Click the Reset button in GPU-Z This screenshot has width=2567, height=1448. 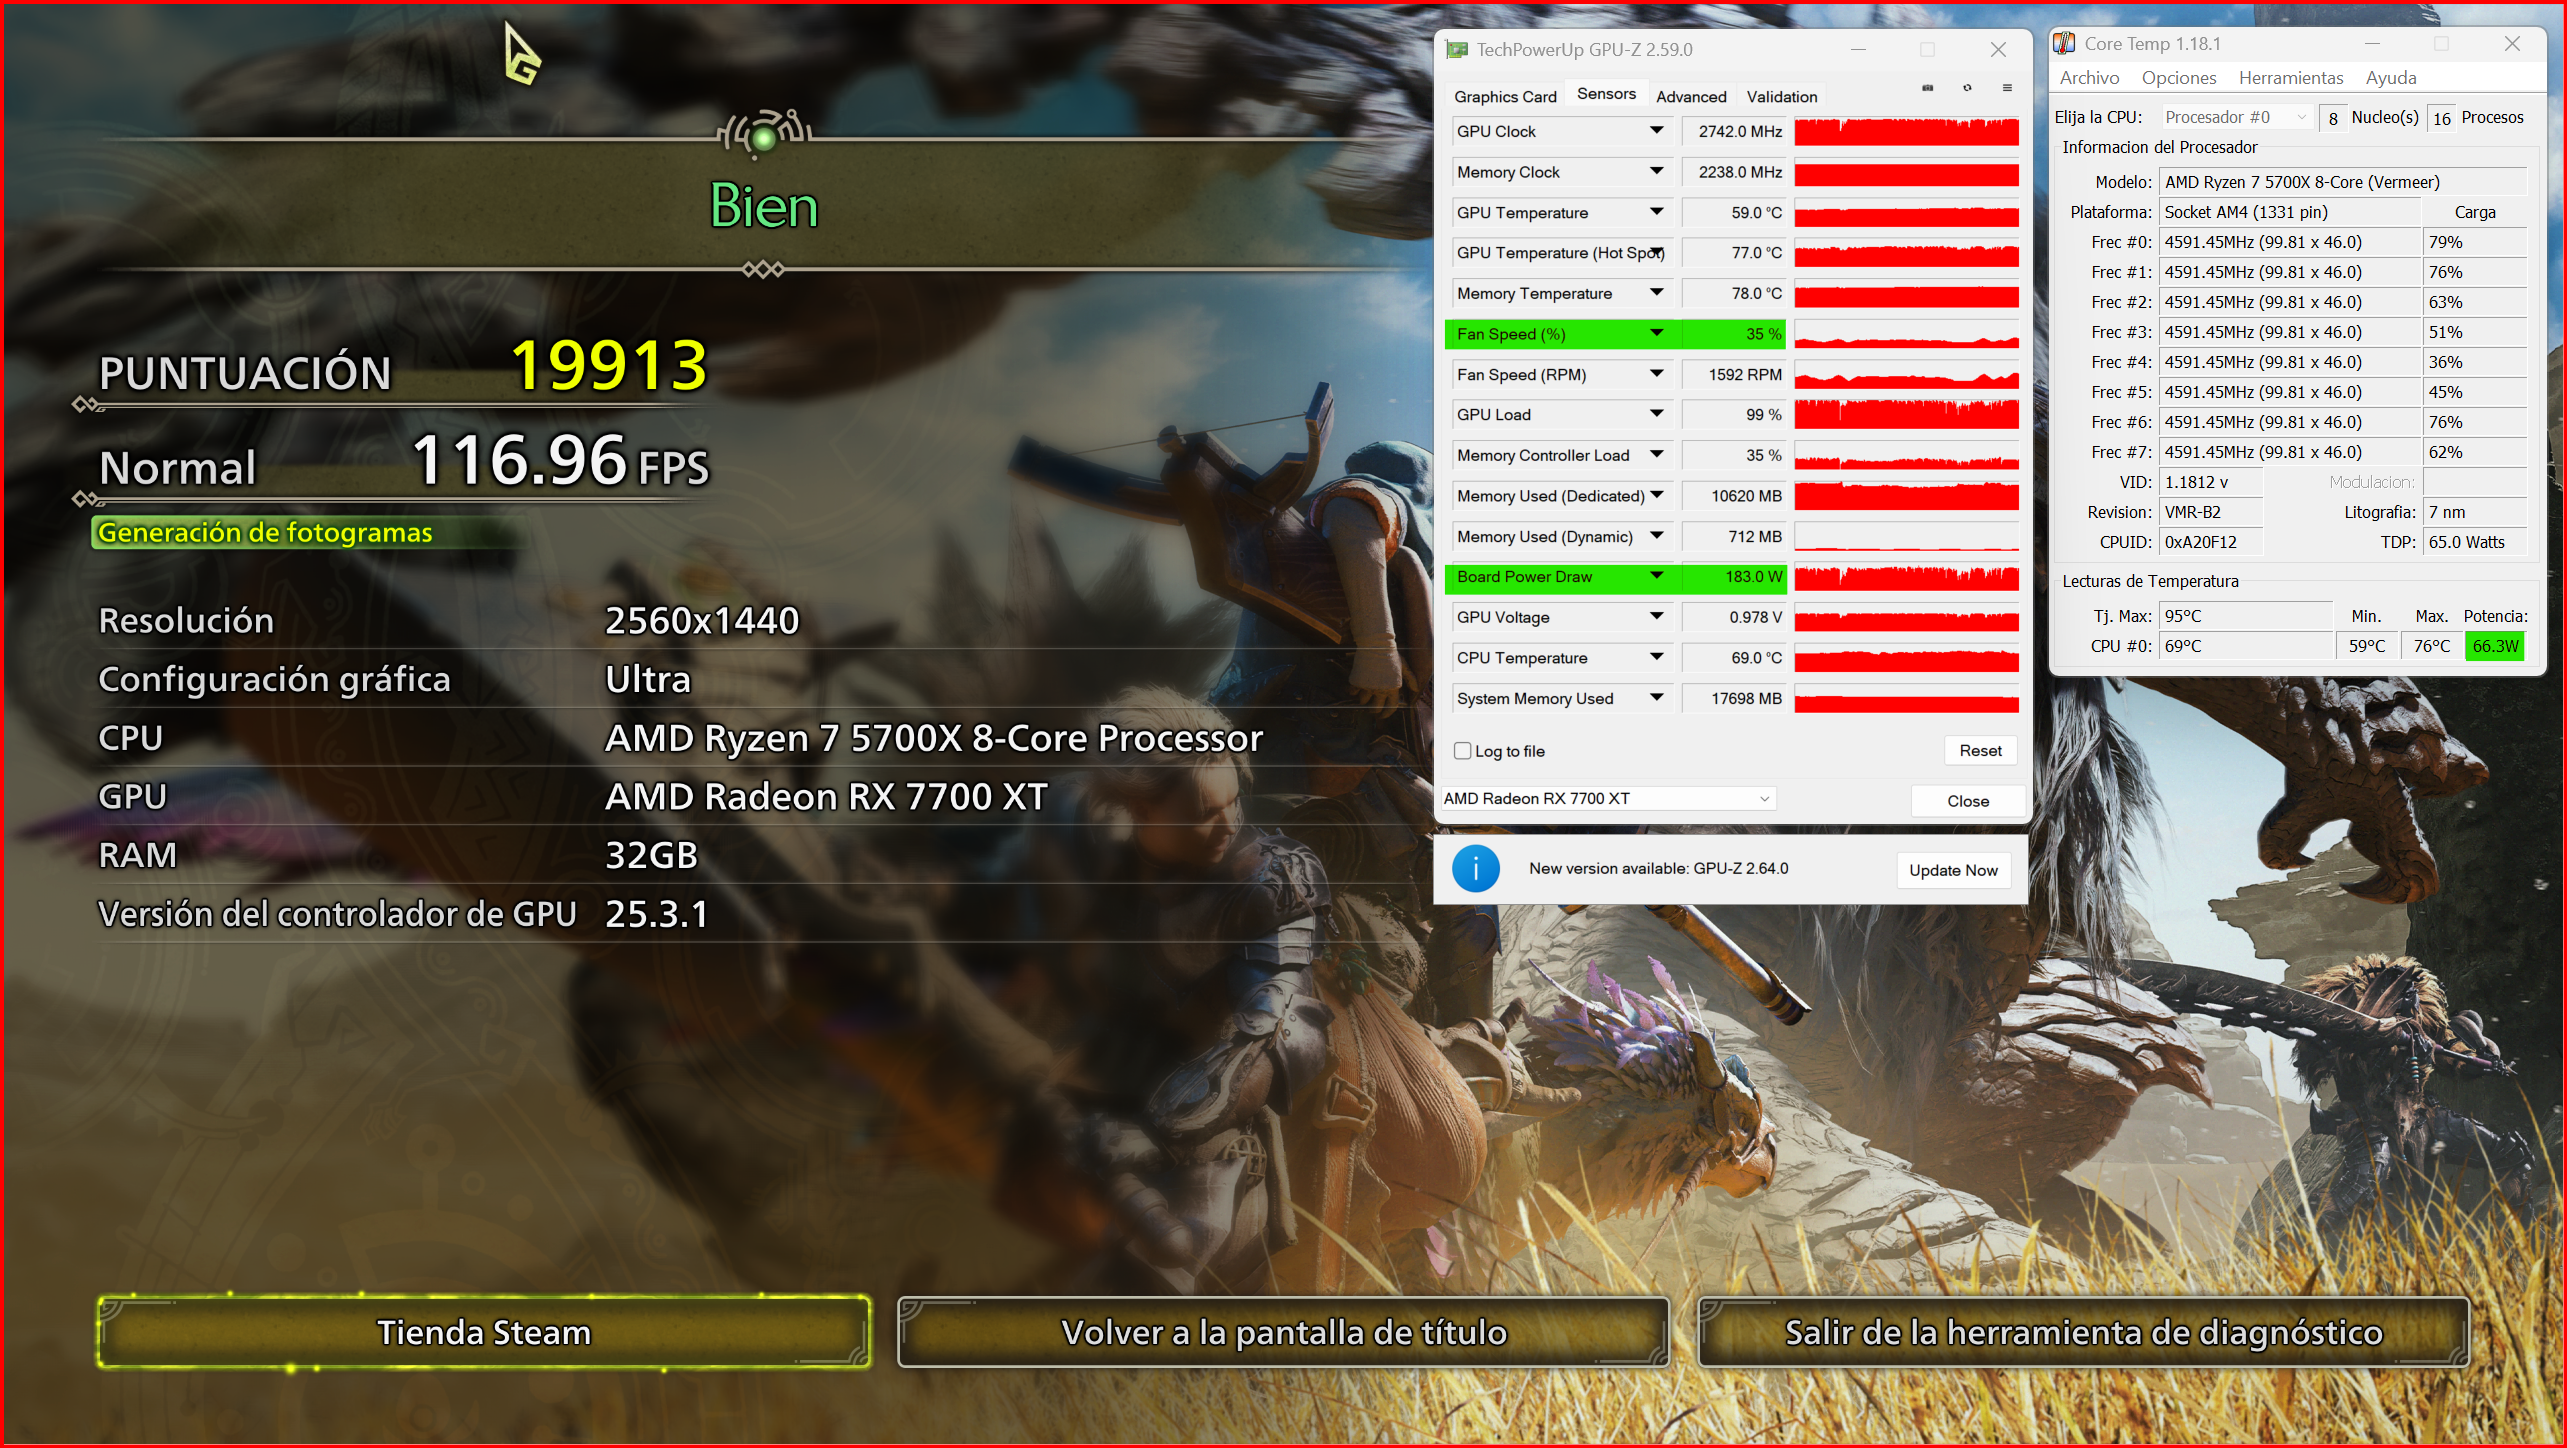1980,751
